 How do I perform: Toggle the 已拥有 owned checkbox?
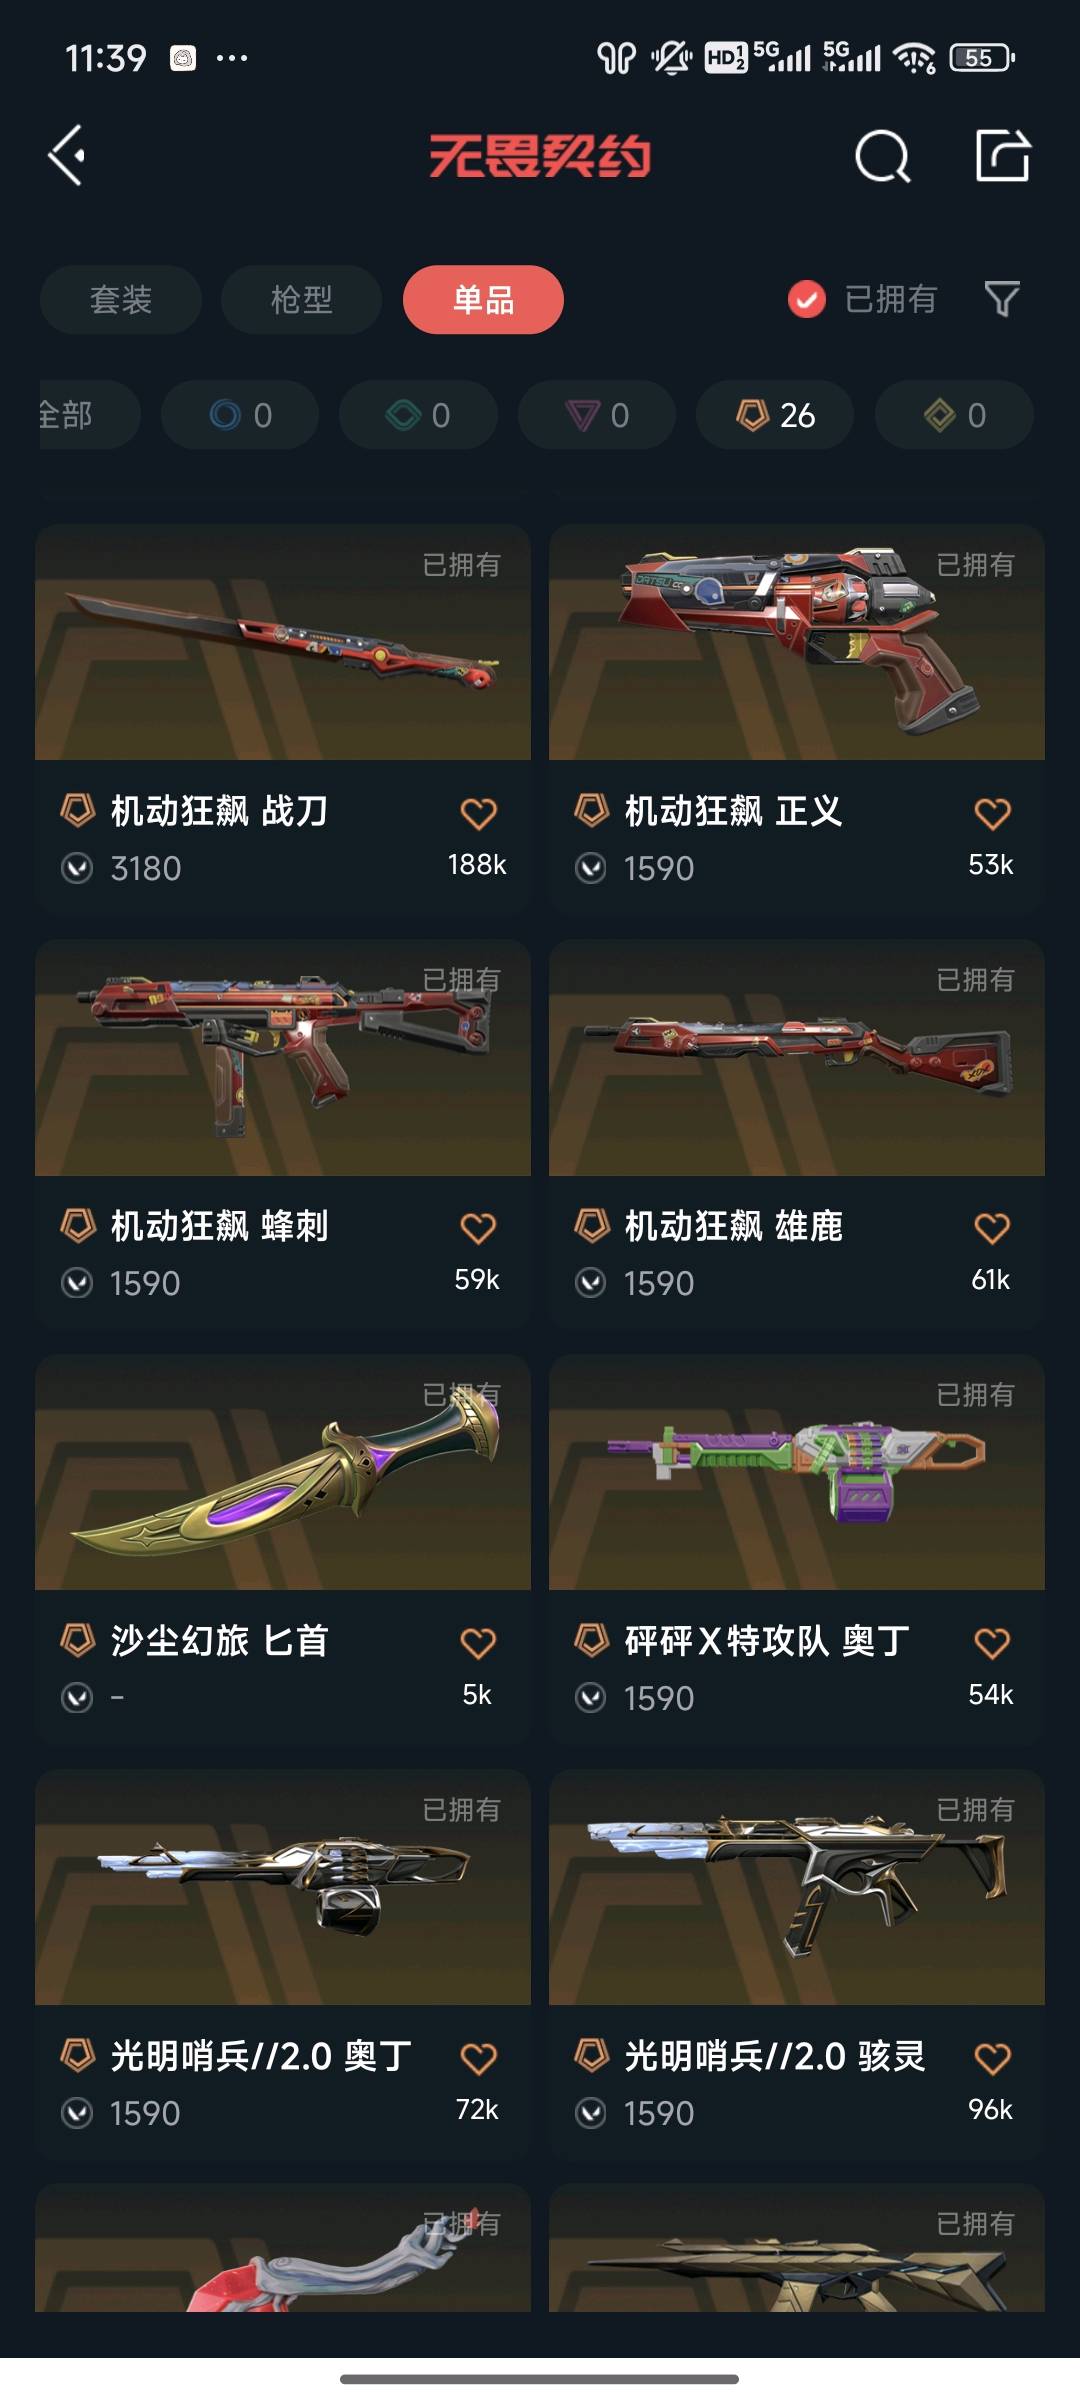click(807, 299)
